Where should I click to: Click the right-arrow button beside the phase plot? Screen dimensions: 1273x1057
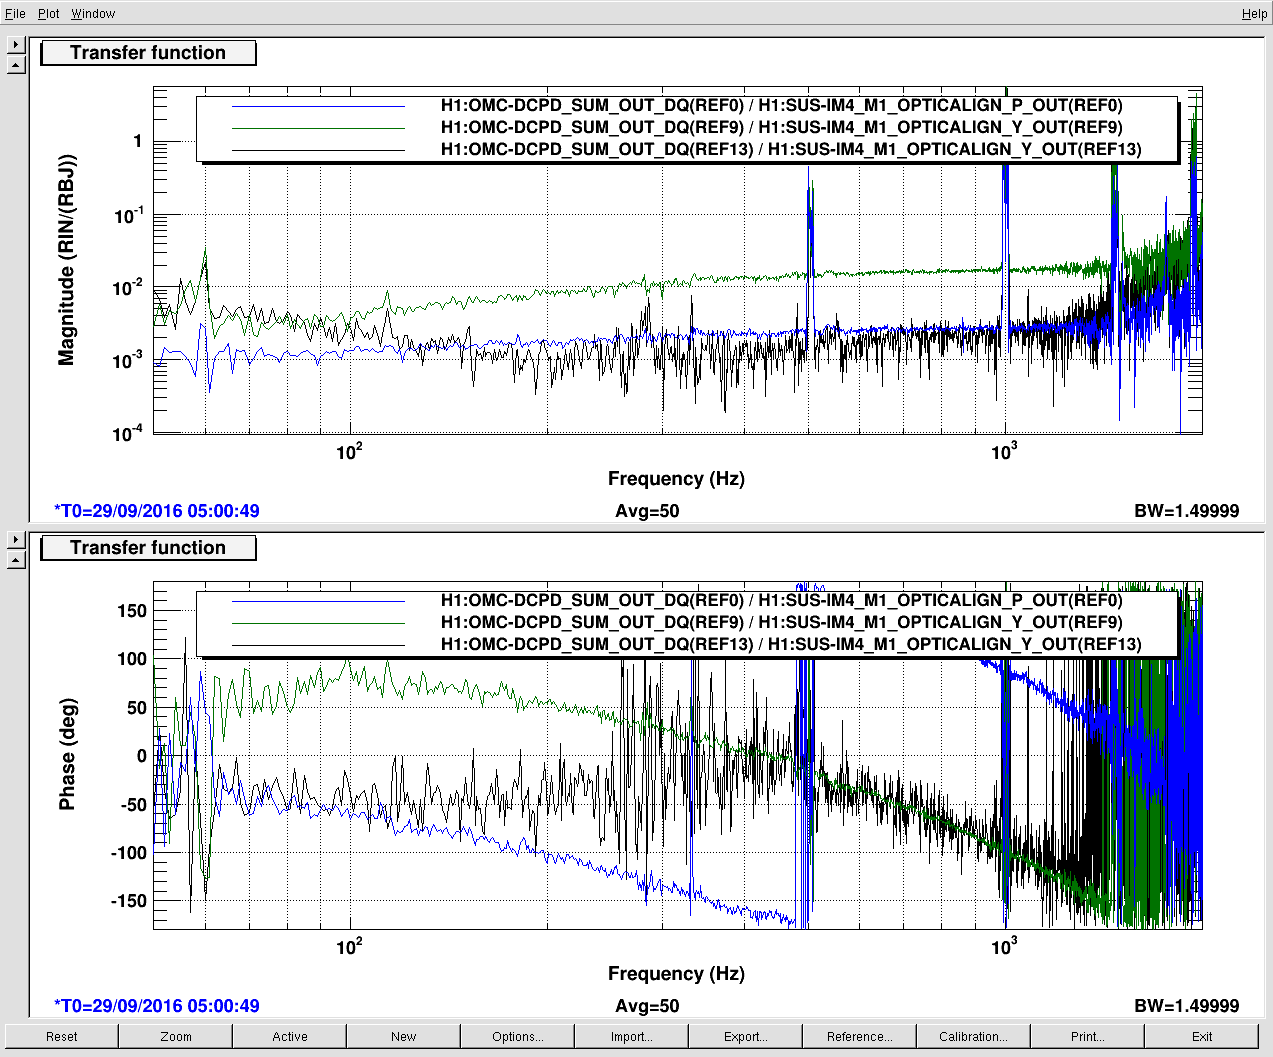15,540
